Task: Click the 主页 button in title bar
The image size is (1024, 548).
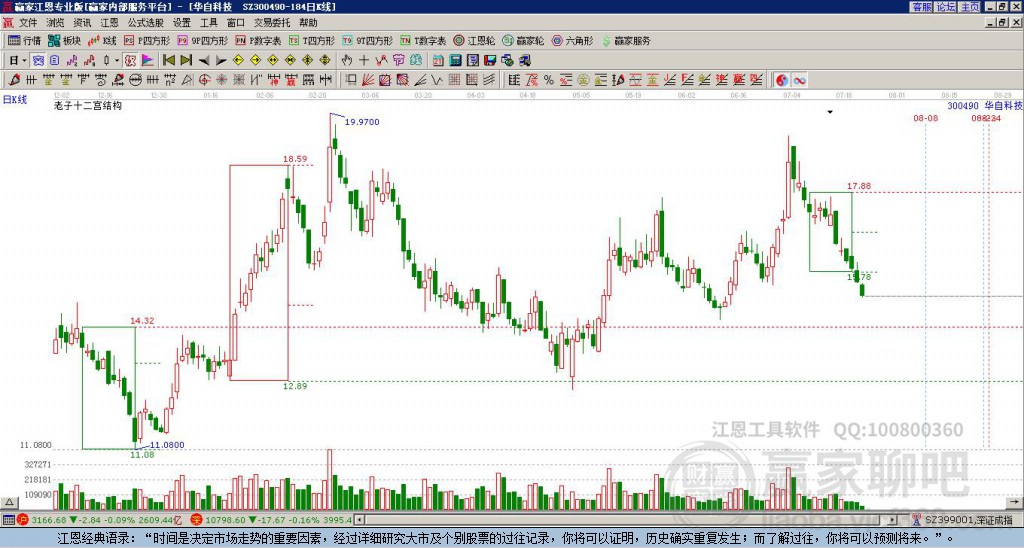Action: point(970,7)
